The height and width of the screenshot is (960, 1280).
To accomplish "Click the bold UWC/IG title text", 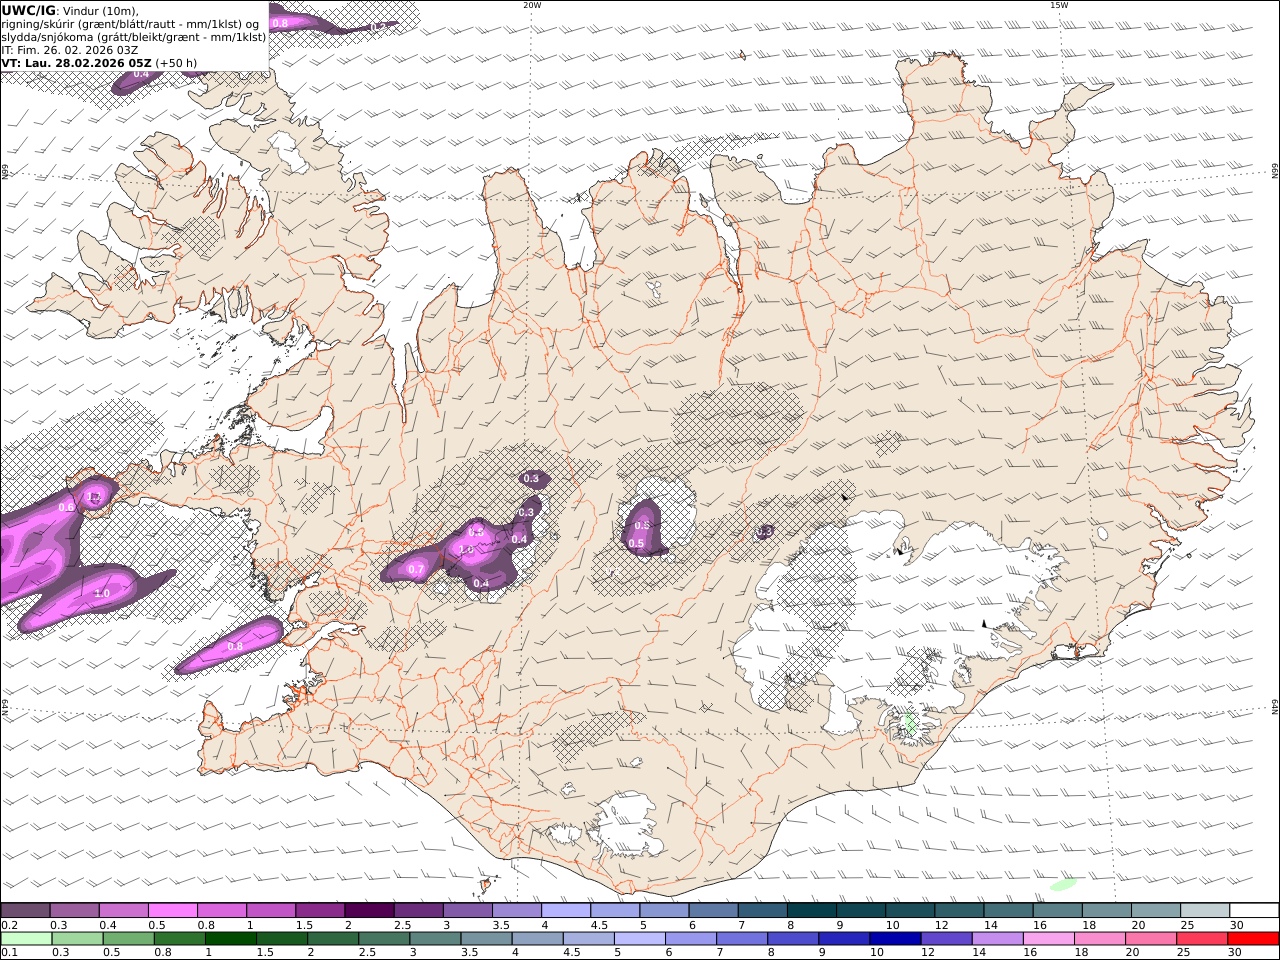I will pyautogui.click(x=28, y=11).
